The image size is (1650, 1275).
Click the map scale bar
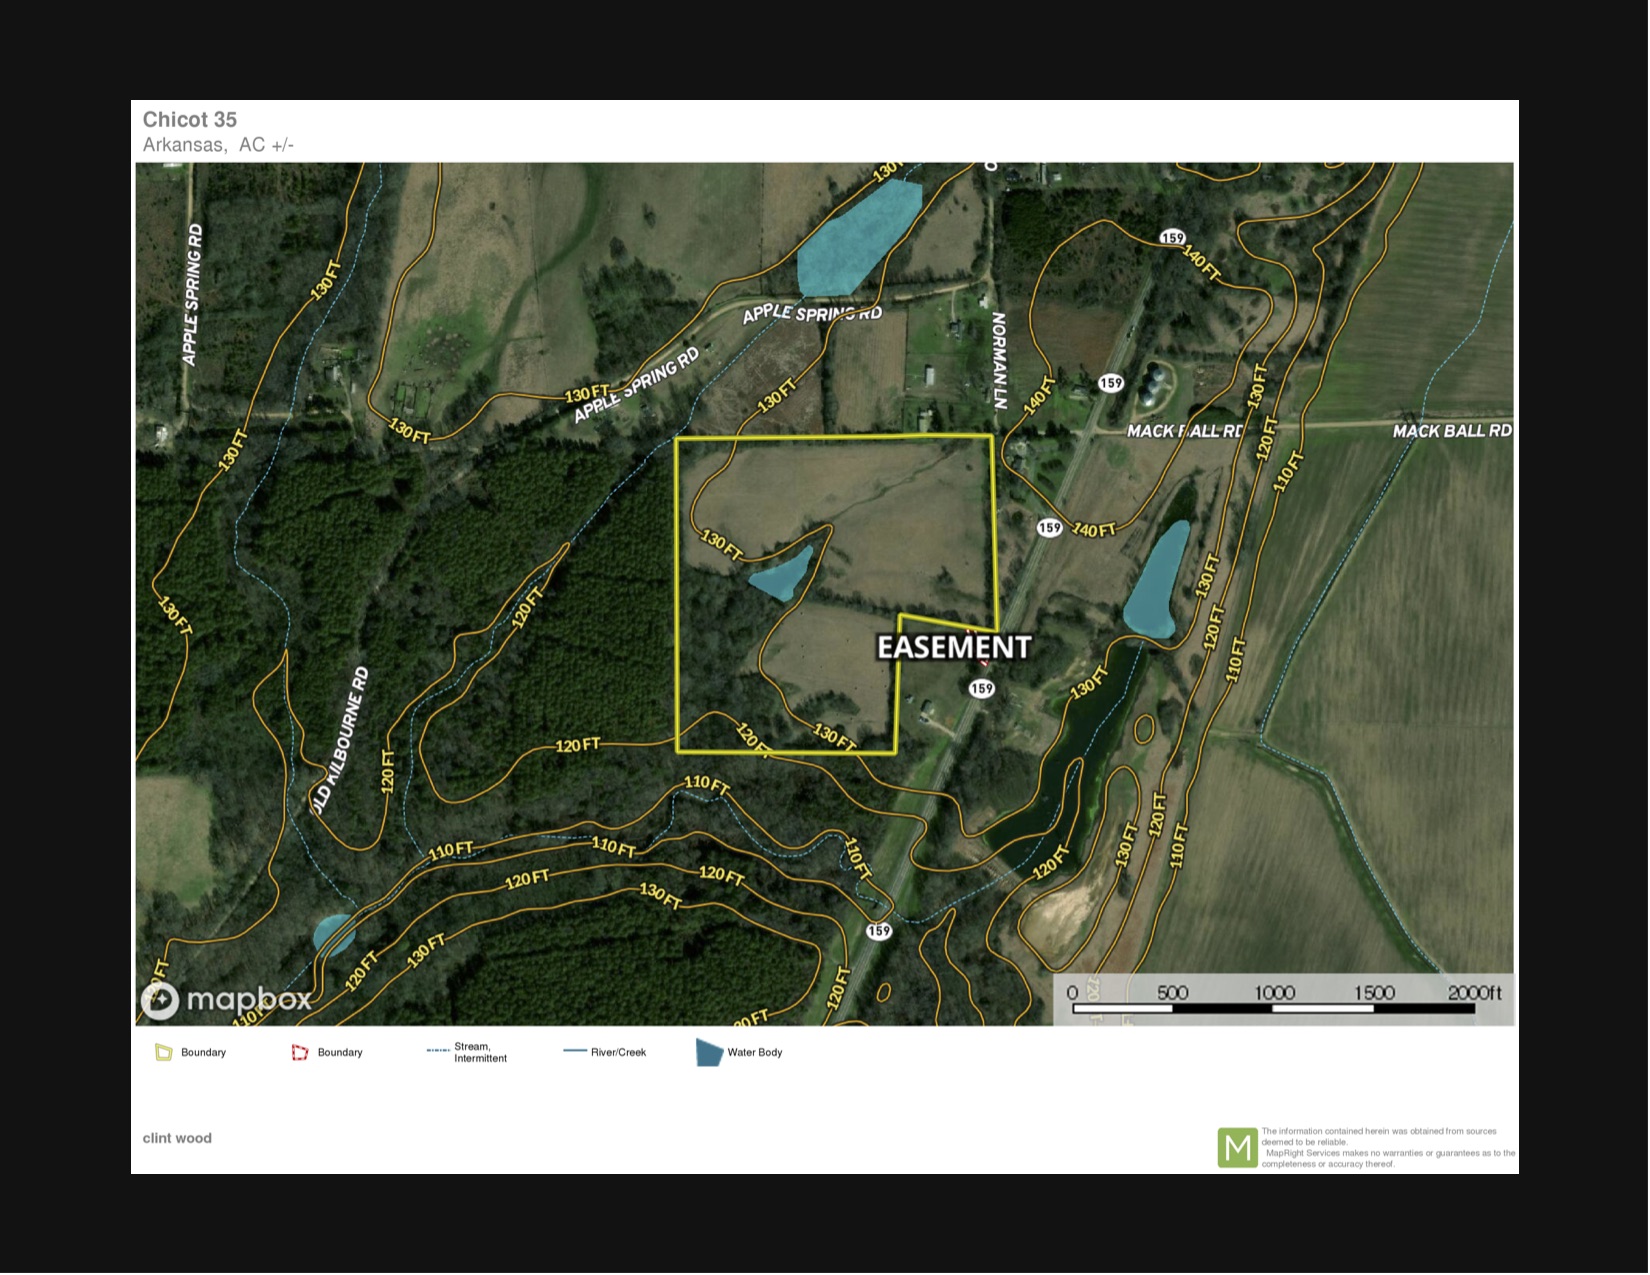[x=1273, y=1007]
